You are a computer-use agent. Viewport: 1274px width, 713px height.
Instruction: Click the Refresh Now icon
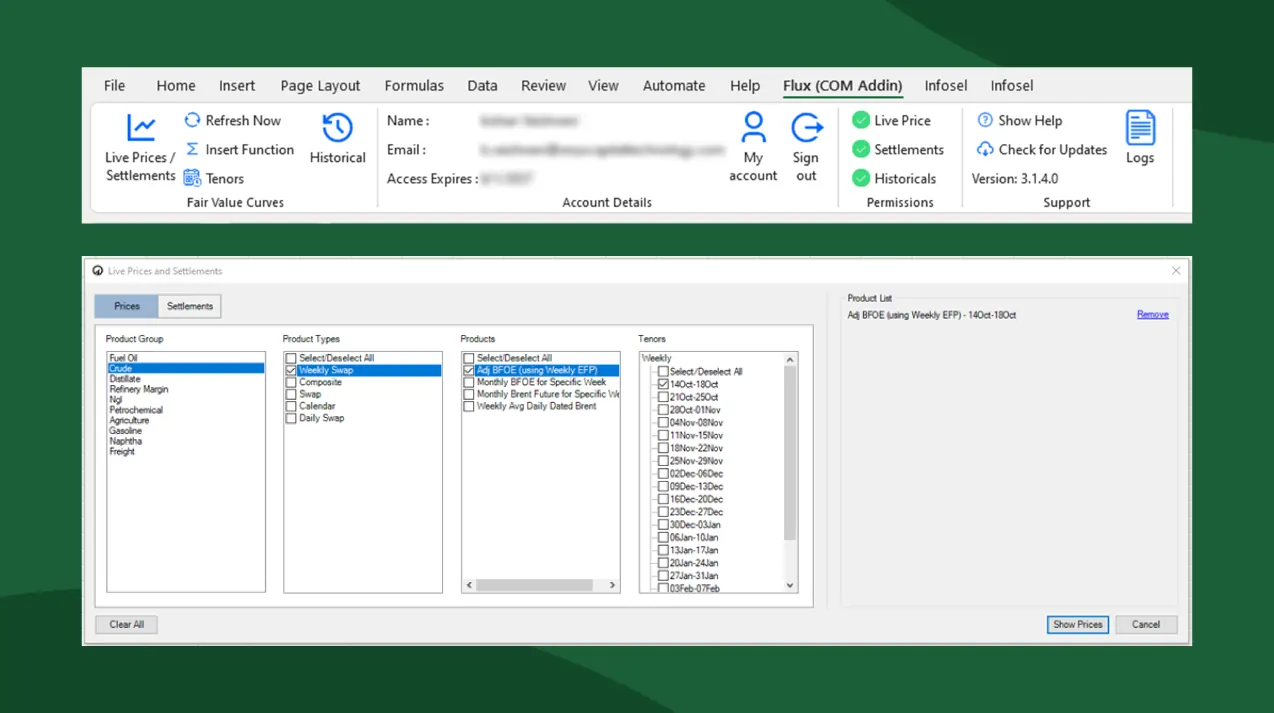[x=192, y=120]
